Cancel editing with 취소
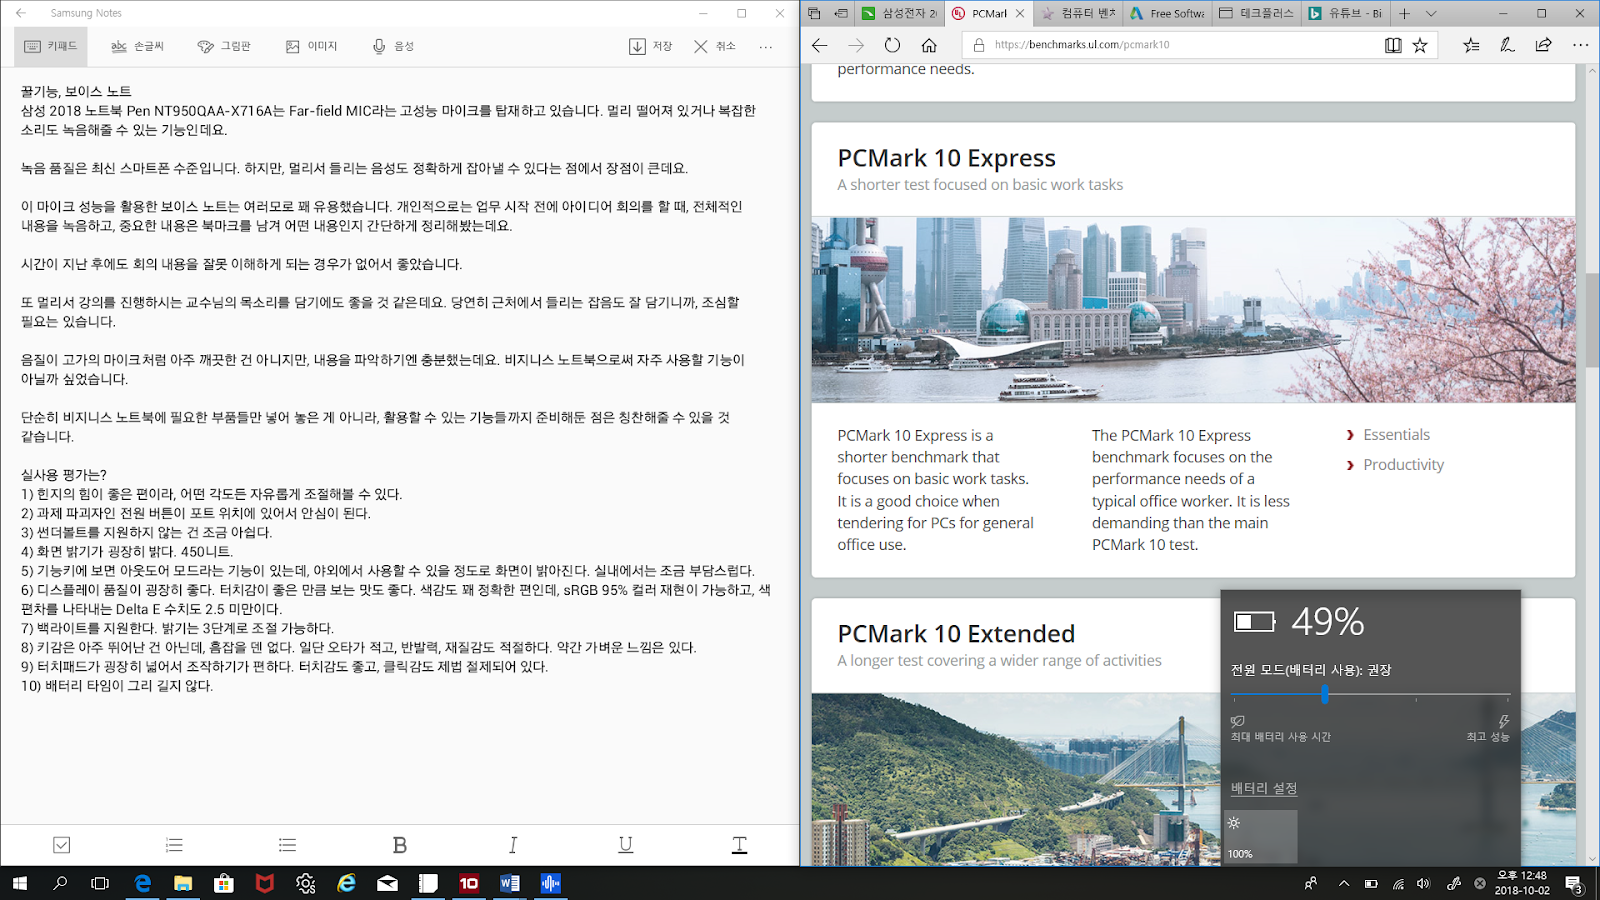This screenshot has width=1600, height=900. click(714, 46)
